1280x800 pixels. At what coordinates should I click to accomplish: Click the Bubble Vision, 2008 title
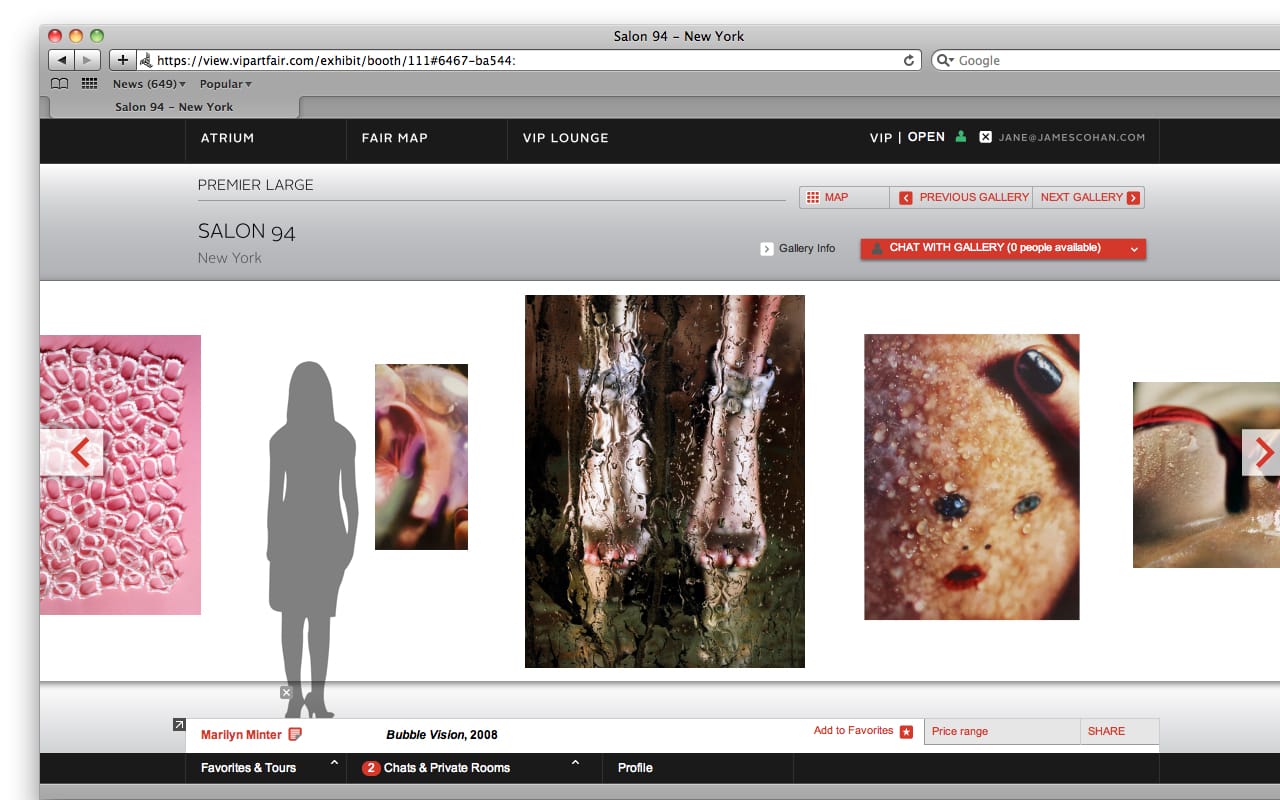442,735
